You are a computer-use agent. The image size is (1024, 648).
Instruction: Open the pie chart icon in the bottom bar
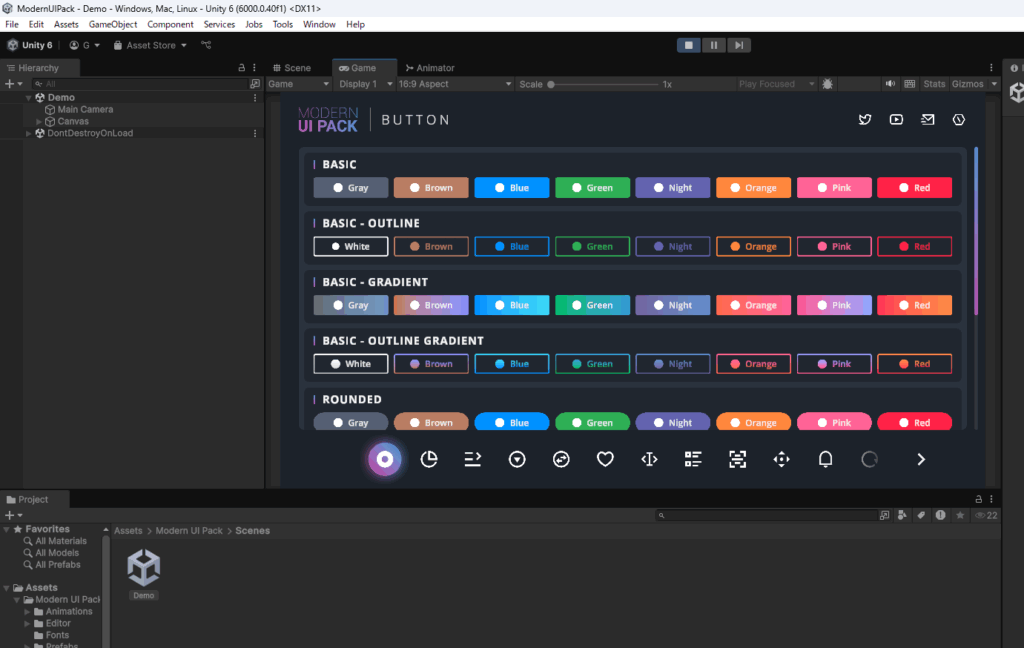coord(429,459)
